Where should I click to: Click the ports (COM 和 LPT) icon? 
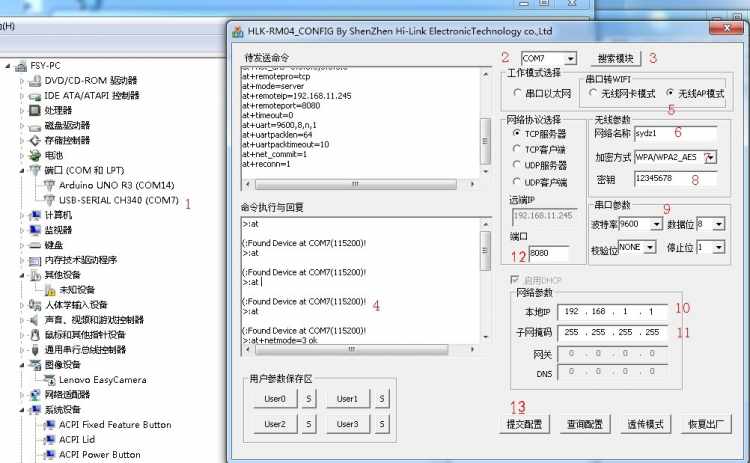(35, 170)
